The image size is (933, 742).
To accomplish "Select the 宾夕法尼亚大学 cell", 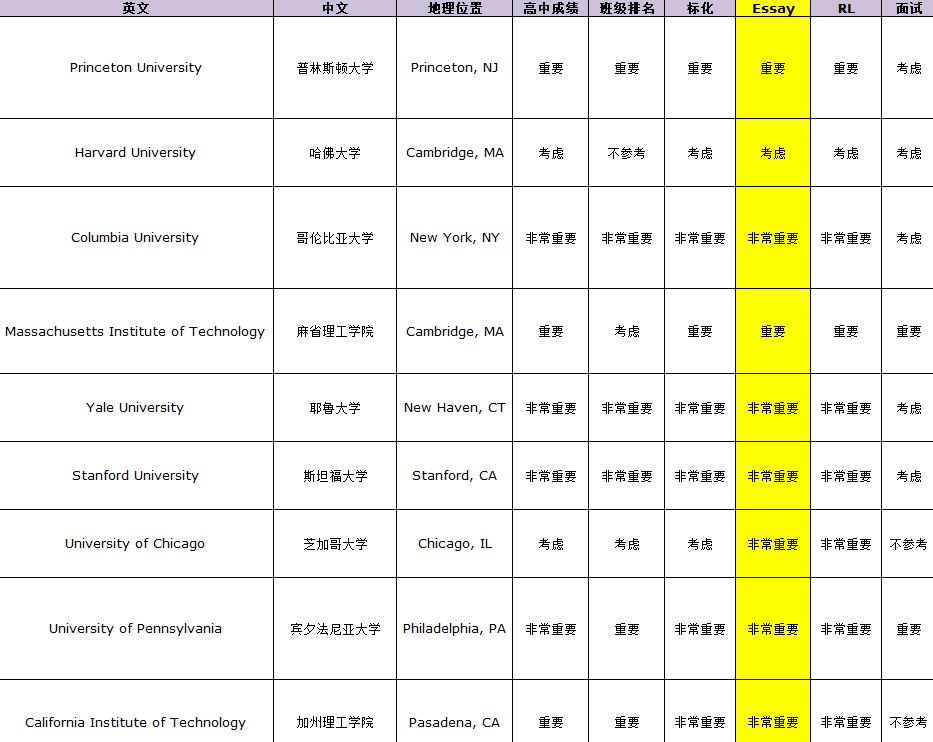I will (x=335, y=628).
